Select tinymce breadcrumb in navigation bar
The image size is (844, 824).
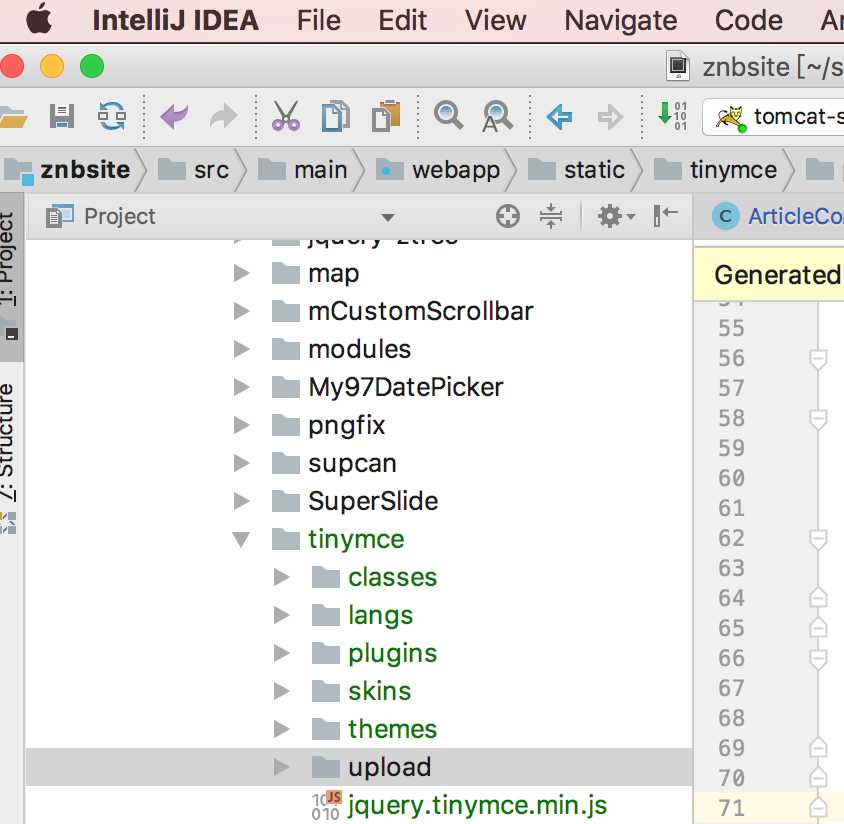click(715, 170)
